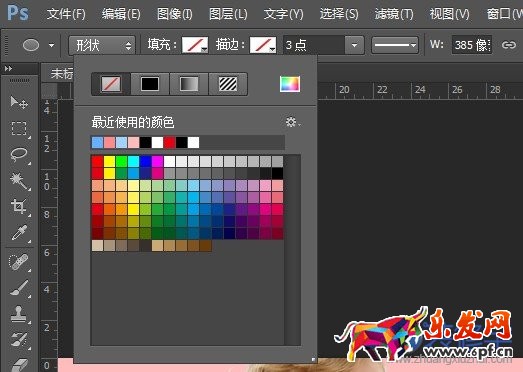The image size is (523, 372).
Task: Click the 最近使用的颜色 heading
Action: click(x=133, y=122)
